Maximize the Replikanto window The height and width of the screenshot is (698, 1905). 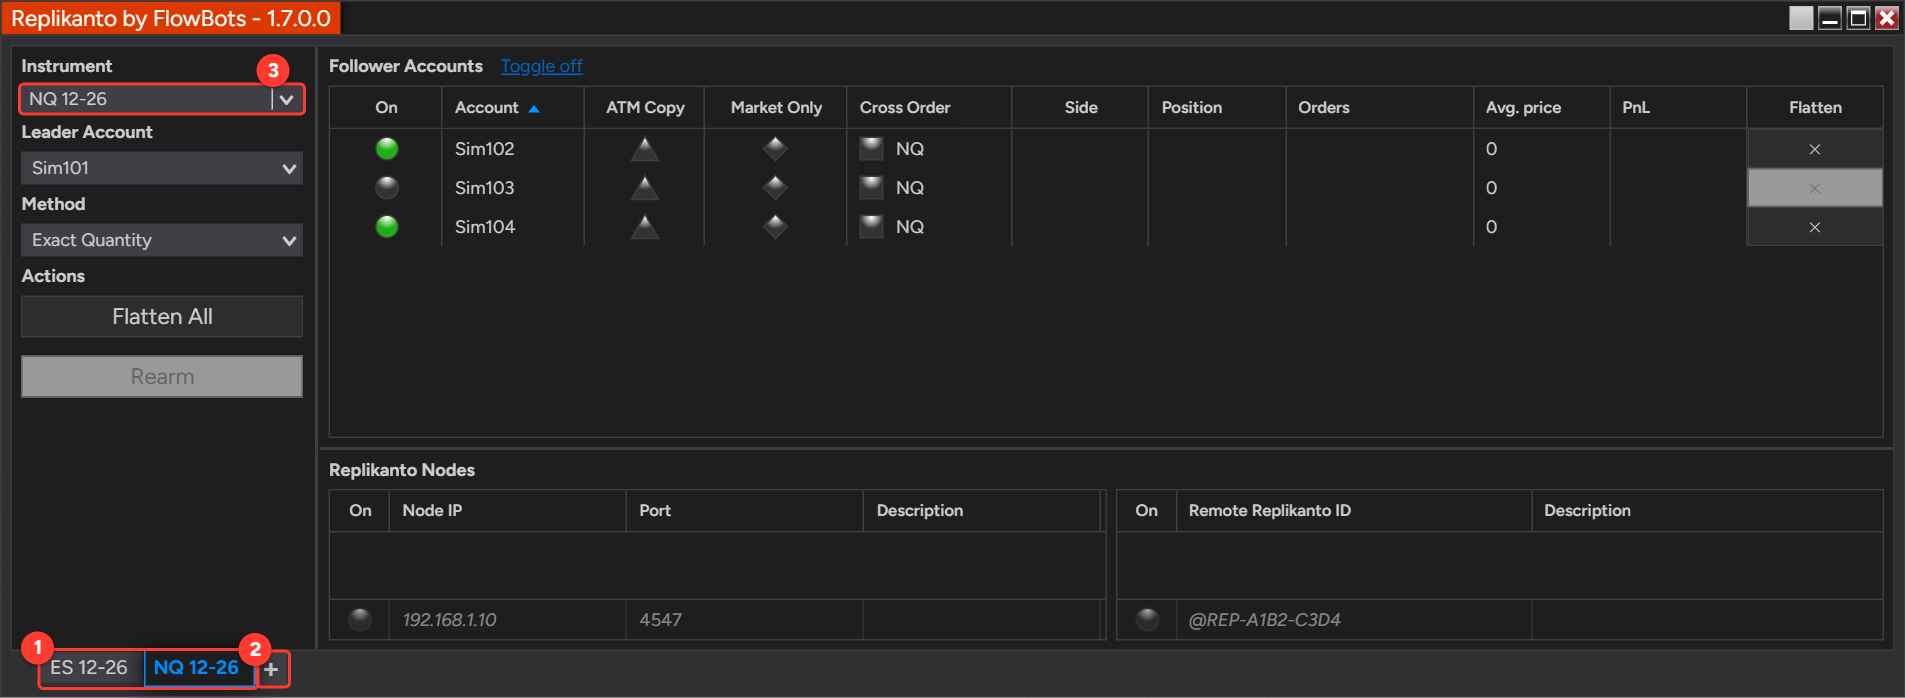(1858, 18)
